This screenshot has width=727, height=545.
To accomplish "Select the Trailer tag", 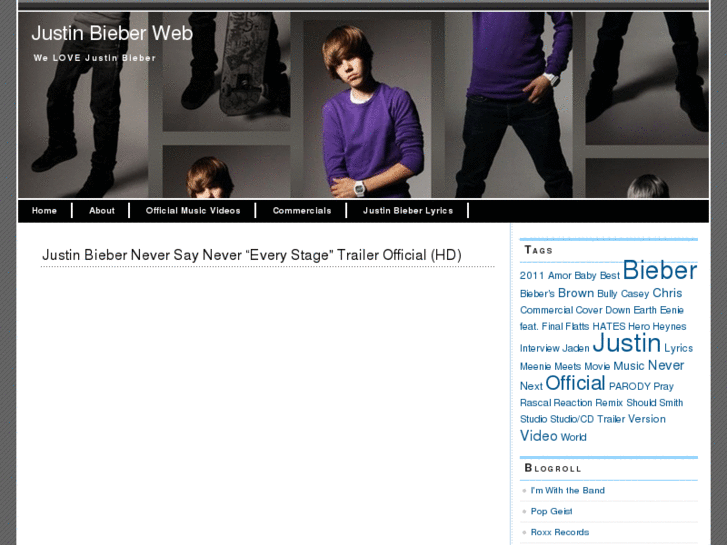I will pyautogui.click(x=611, y=419).
